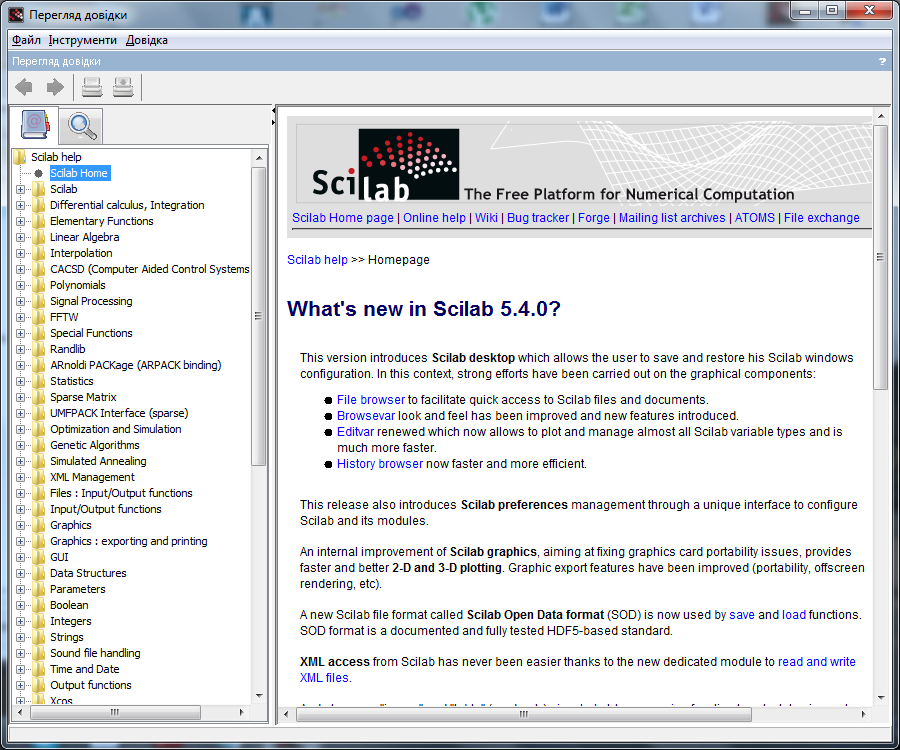The image size is (900, 750).
Task: Click the Polynomials folder icon
Action: pyautogui.click(x=39, y=285)
